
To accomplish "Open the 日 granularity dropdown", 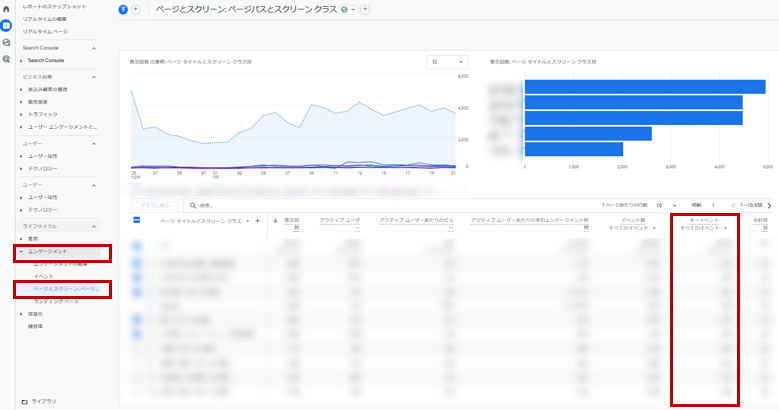I will pyautogui.click(x=447, y=62).
